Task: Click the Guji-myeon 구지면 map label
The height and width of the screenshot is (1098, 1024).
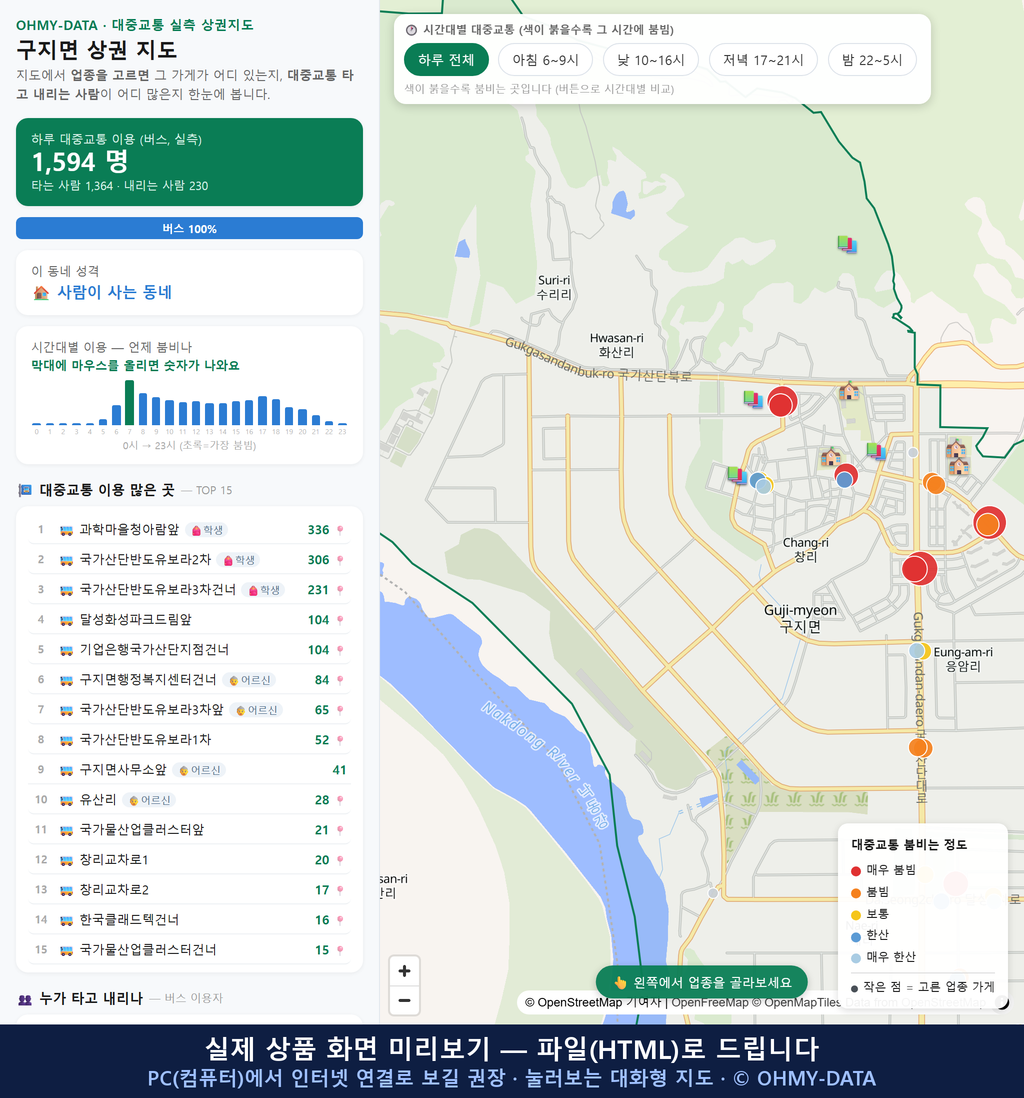Action: (800, 618)
